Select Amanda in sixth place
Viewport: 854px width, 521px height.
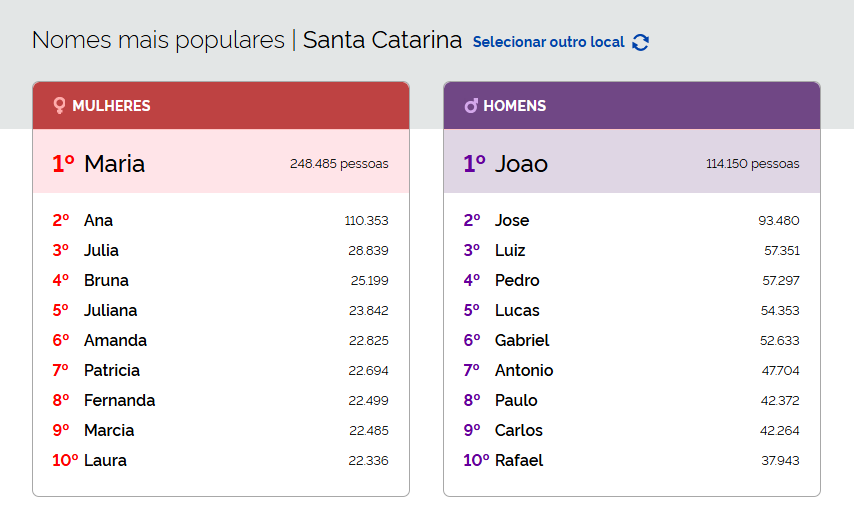click(115, 340)
